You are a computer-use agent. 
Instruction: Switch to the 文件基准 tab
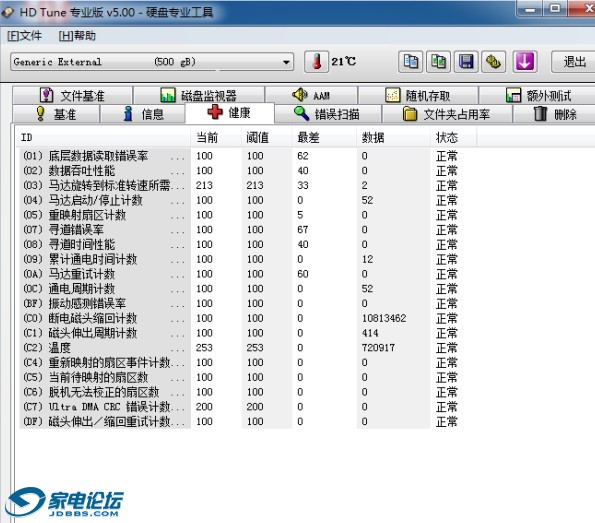pyautogui.click(x=72, y=95)
